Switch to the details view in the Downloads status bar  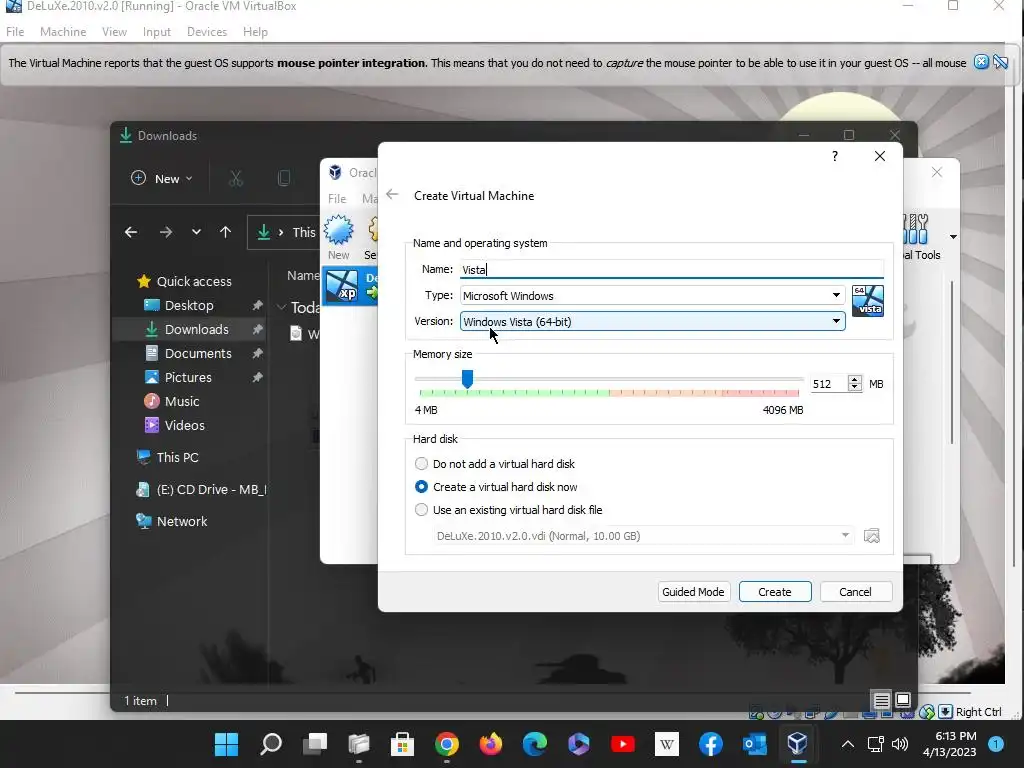[x=881, y=701]
